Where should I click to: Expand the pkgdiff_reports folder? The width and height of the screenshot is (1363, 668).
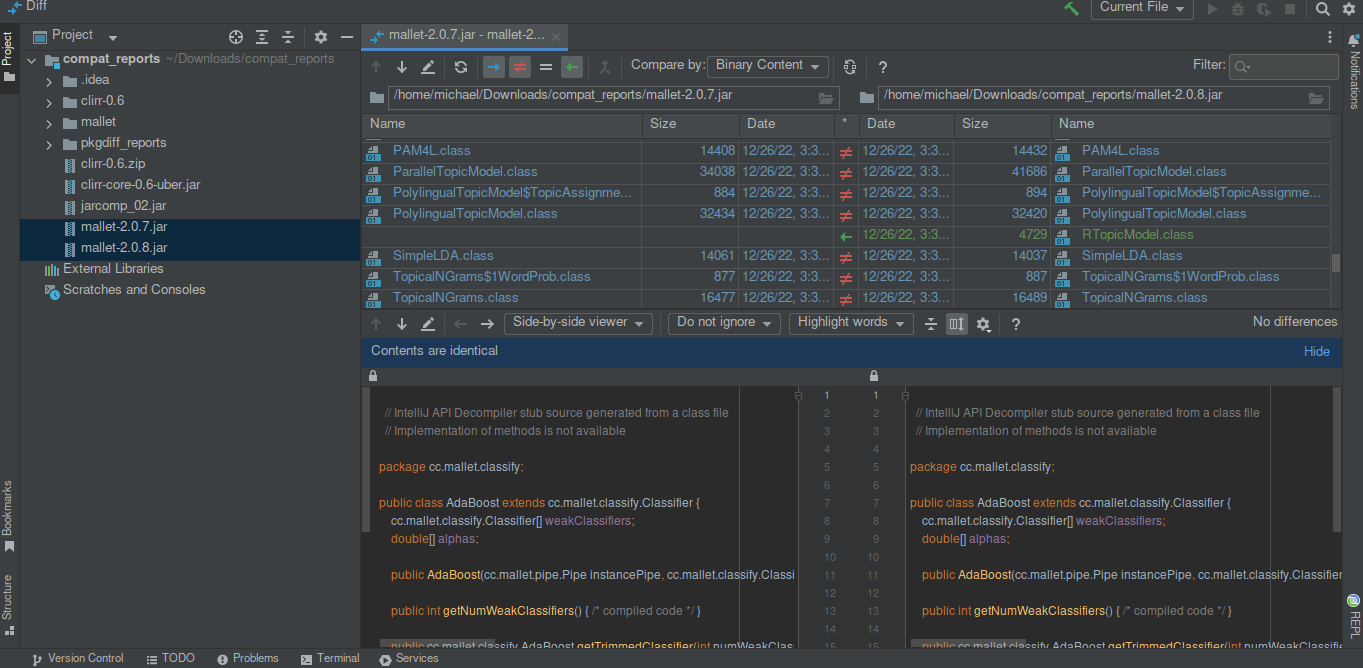(x=49, y=144)
